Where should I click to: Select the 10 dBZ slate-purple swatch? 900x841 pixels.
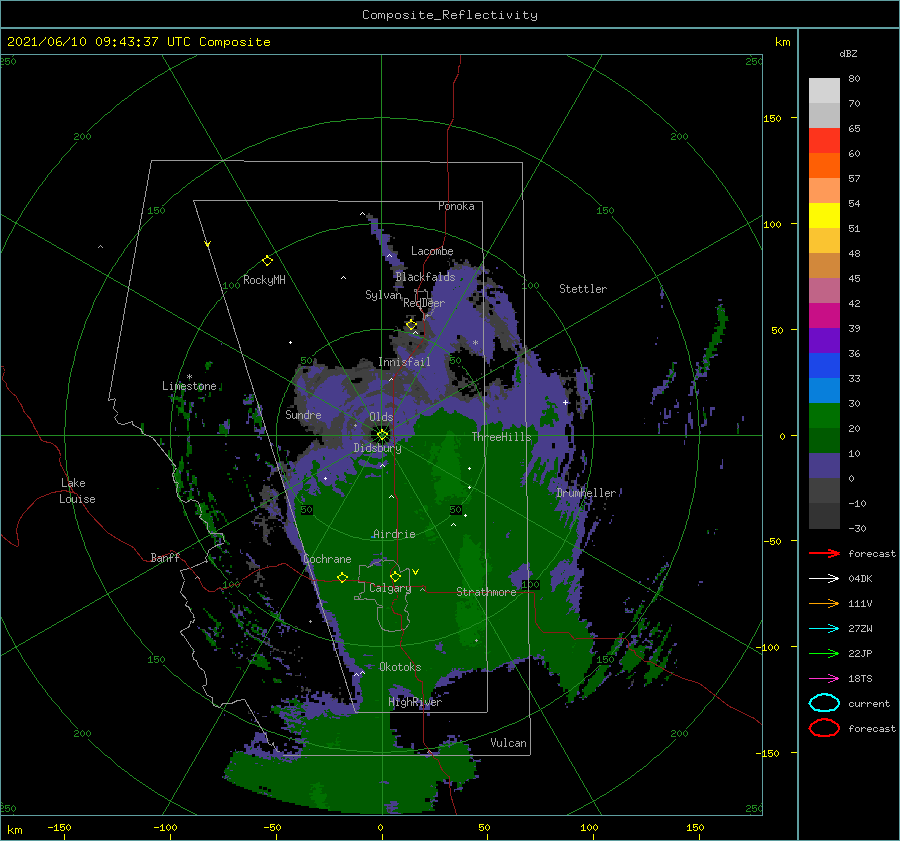(824, 466)
